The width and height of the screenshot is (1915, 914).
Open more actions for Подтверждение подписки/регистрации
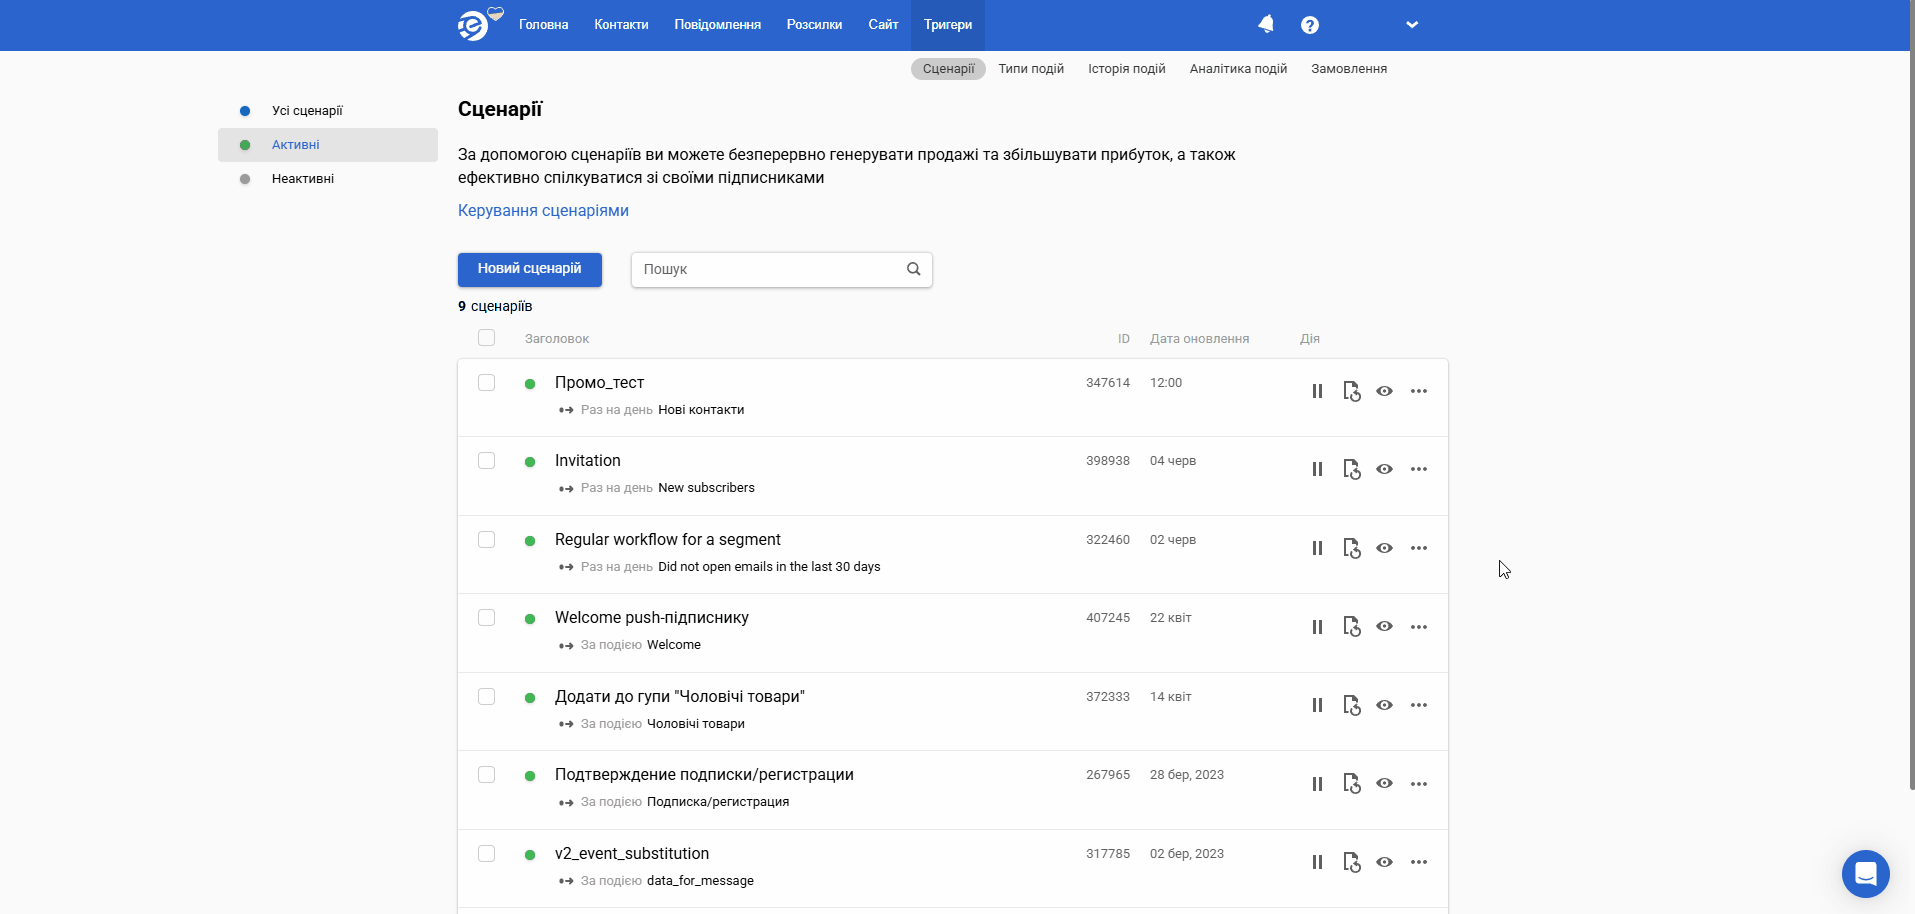click(x=1419, y=784)
